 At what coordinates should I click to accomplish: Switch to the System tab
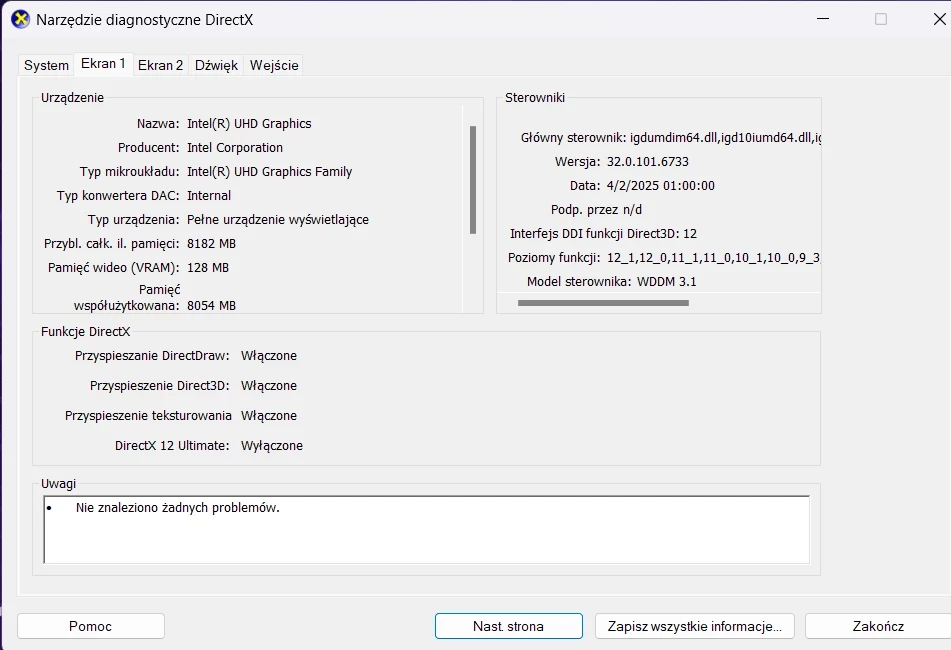[x=45, y=64]
